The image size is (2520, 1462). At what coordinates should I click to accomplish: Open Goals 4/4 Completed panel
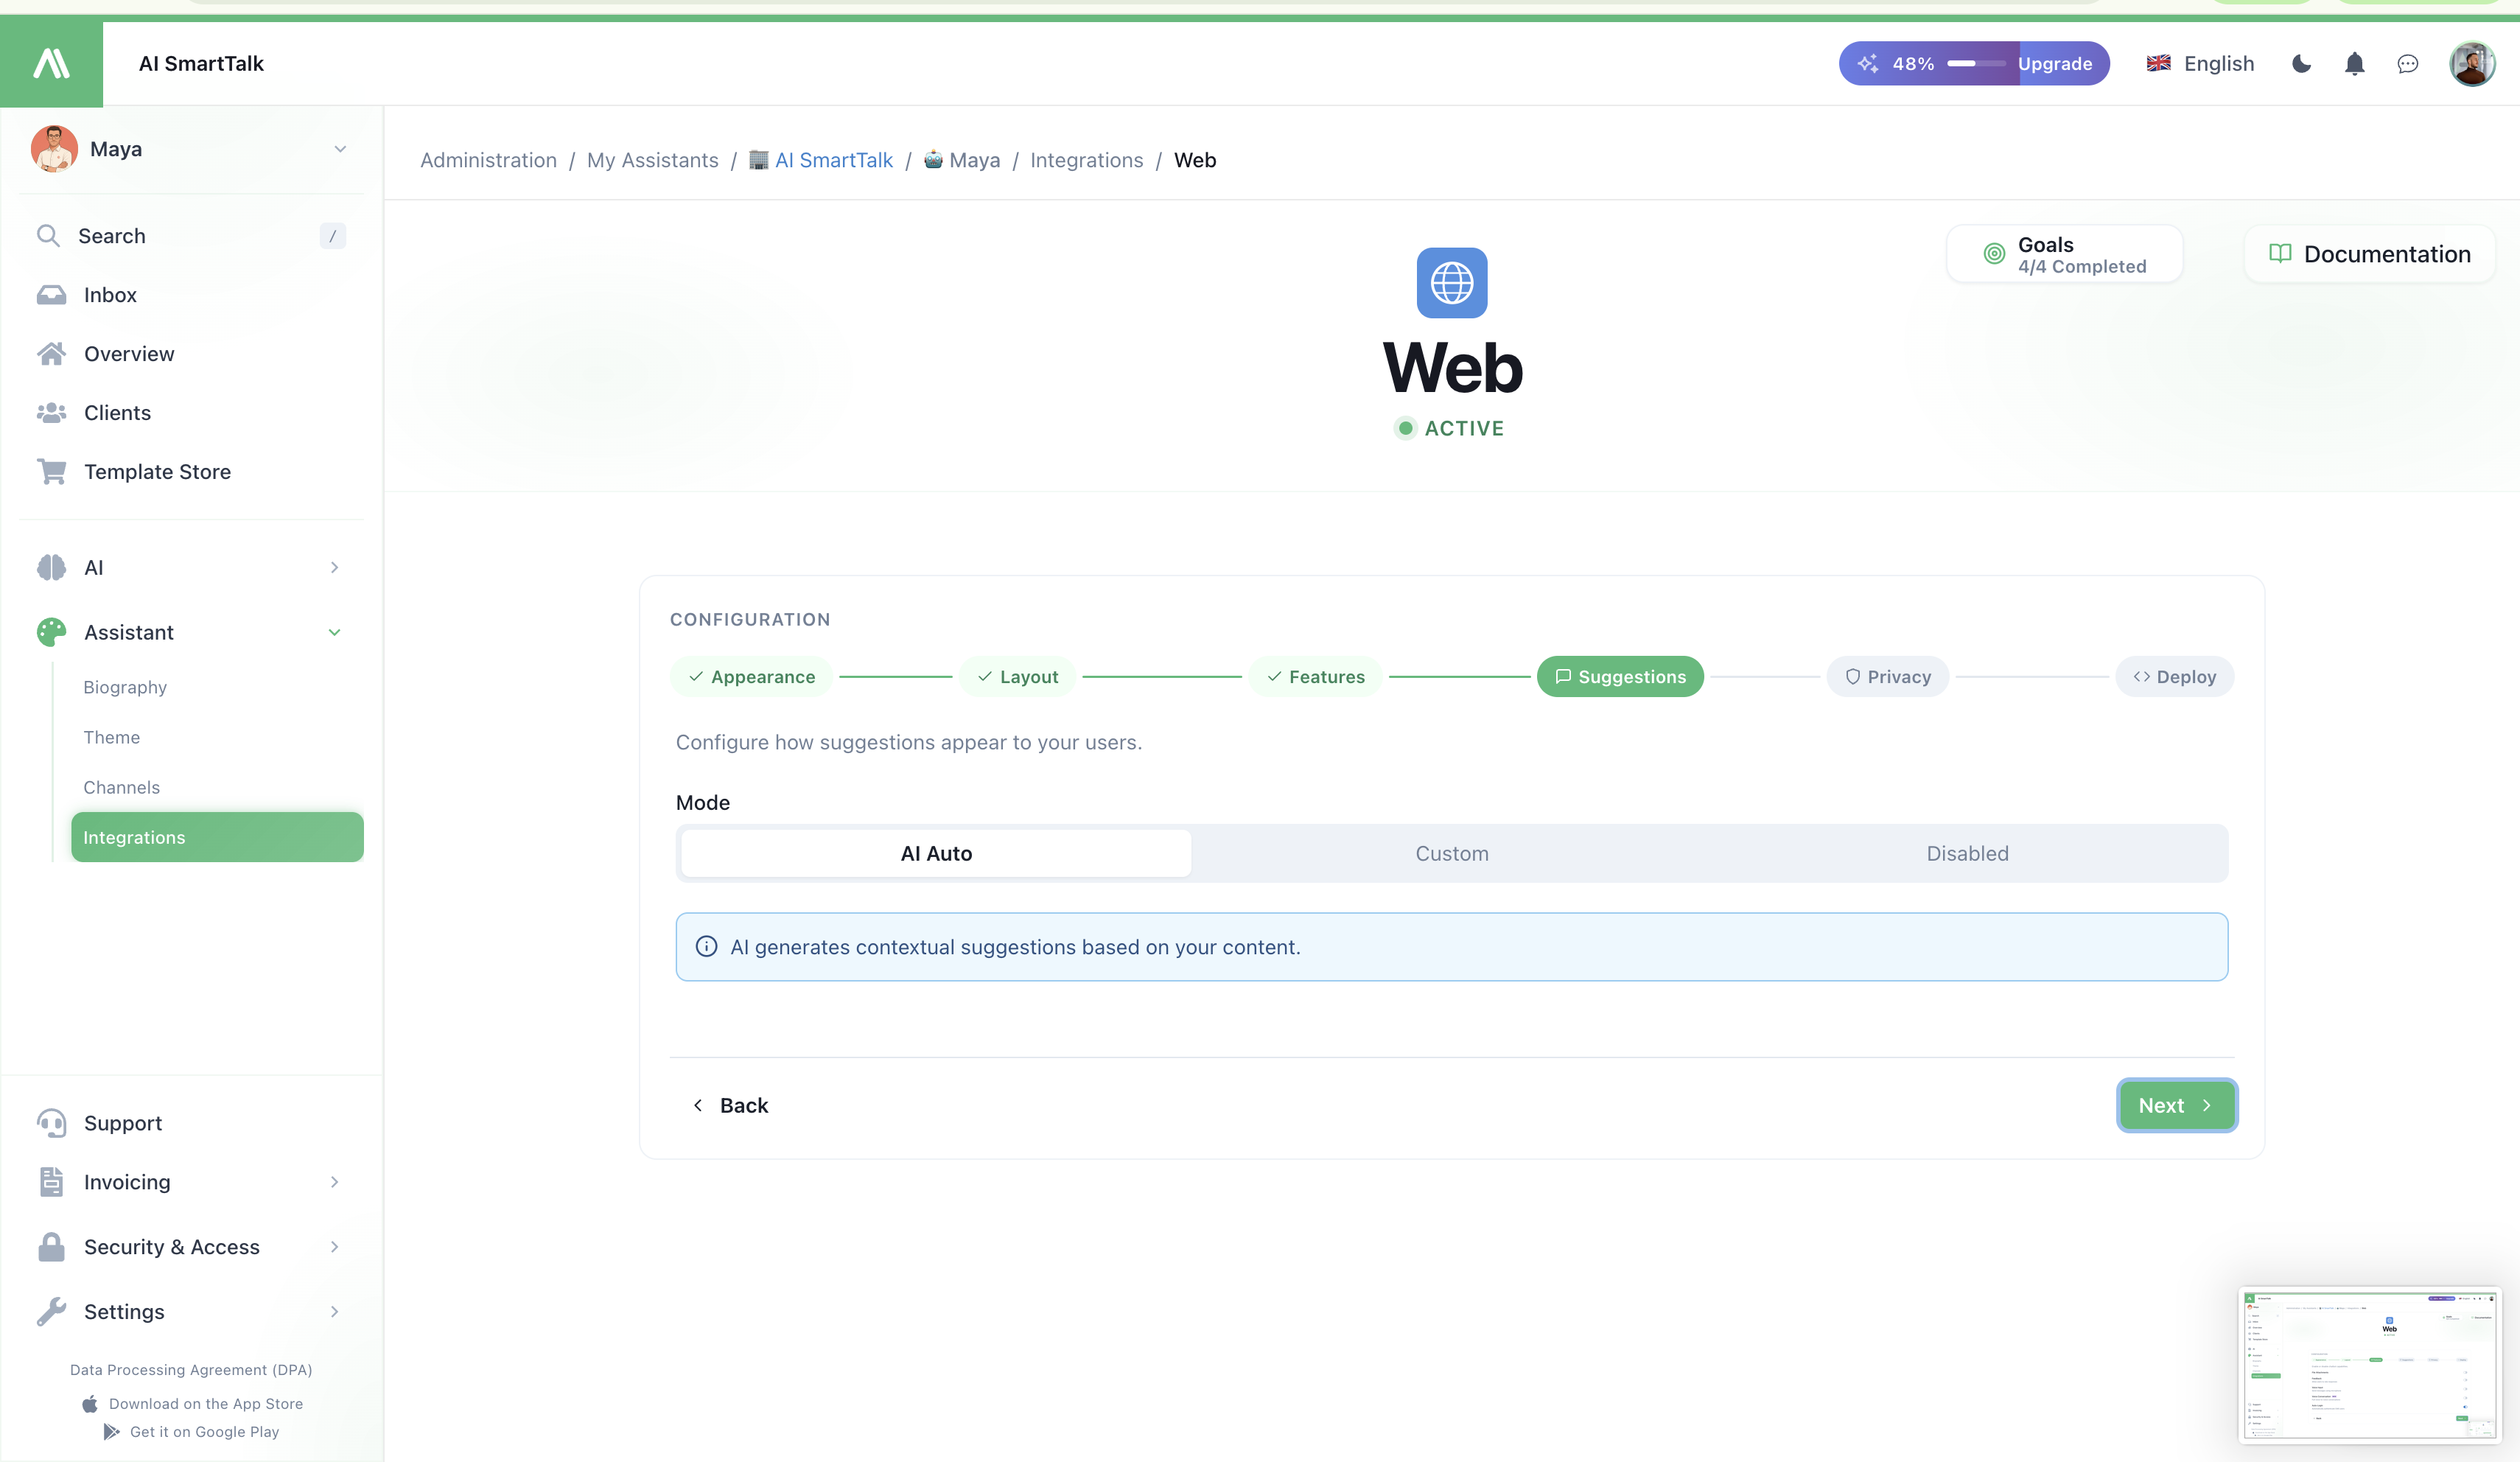pos(2064,254)
